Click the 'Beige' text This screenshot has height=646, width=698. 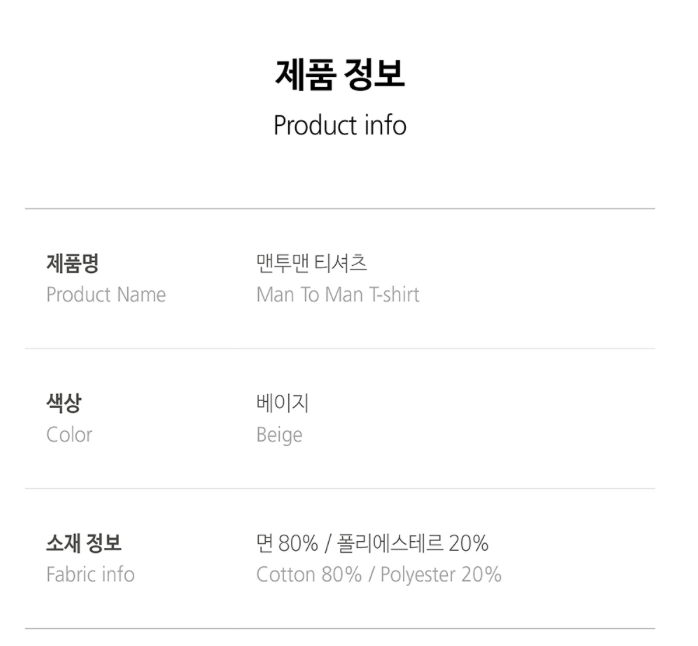(279, 435)
